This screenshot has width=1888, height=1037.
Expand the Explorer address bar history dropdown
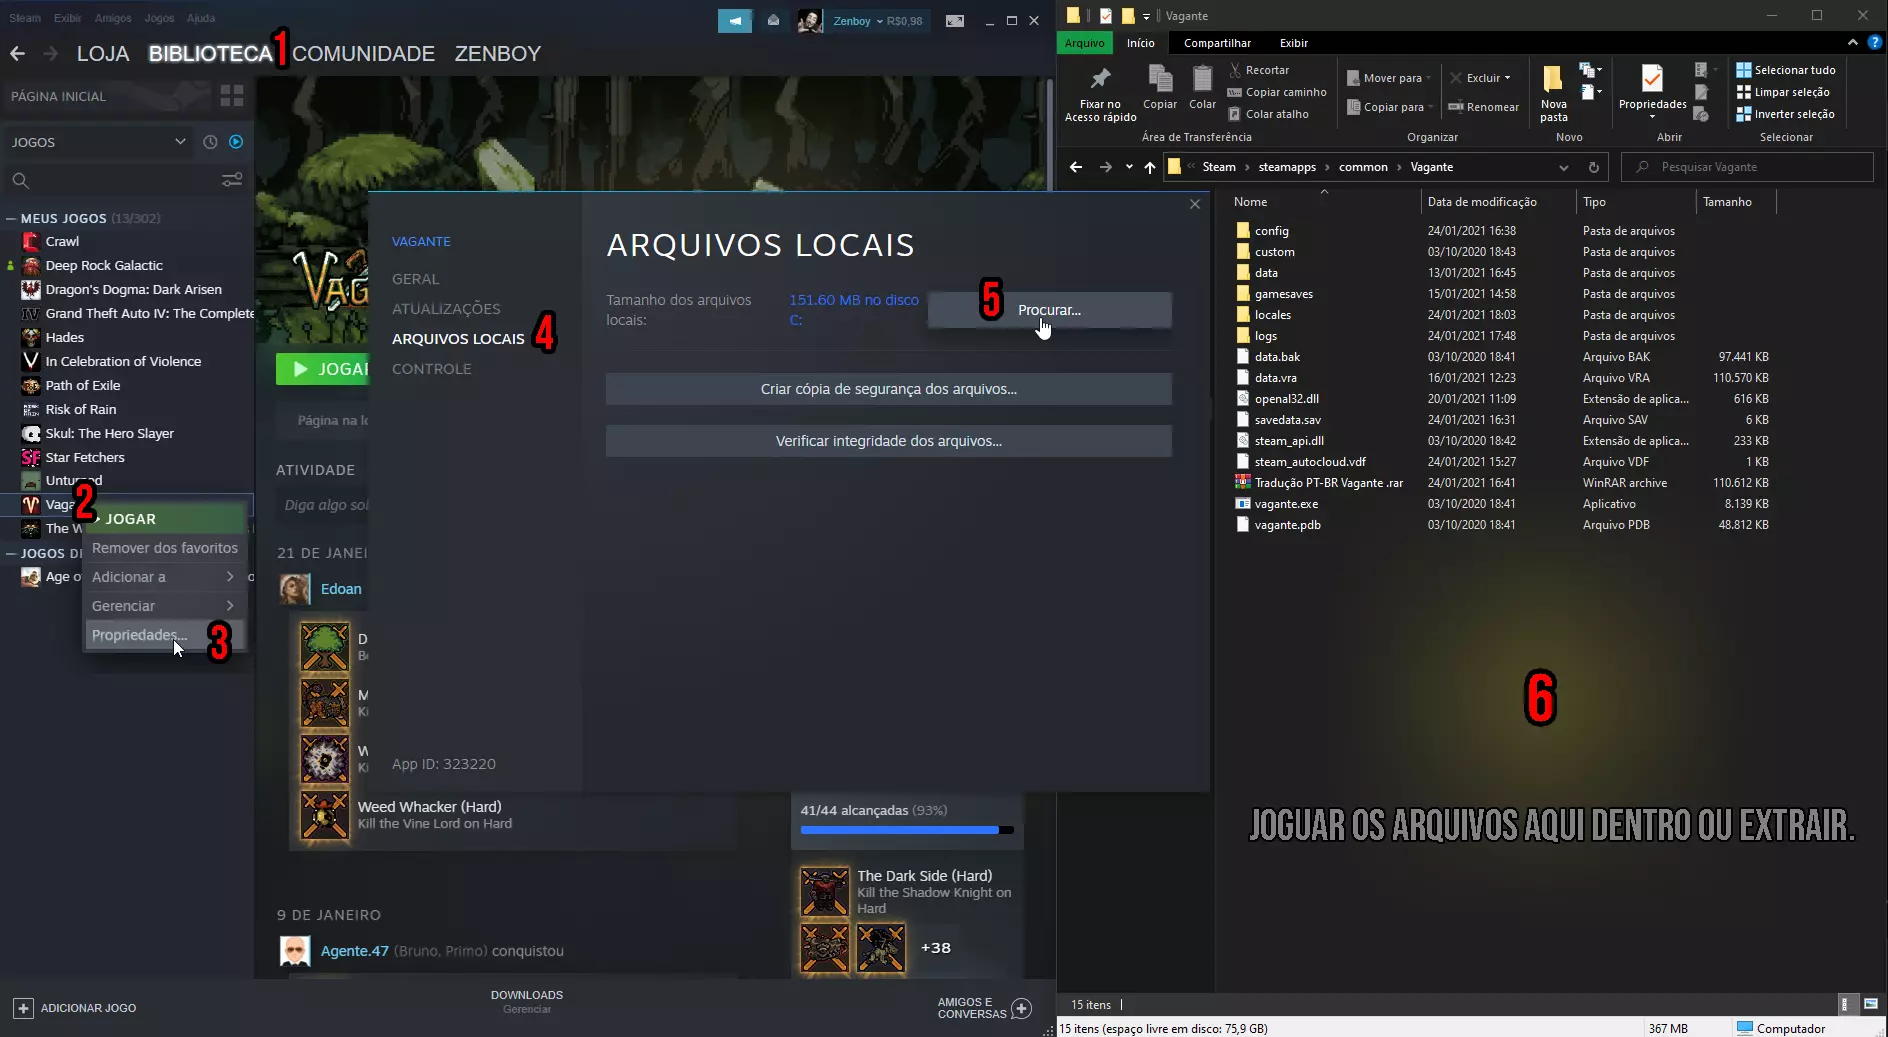pos(1564,167)
